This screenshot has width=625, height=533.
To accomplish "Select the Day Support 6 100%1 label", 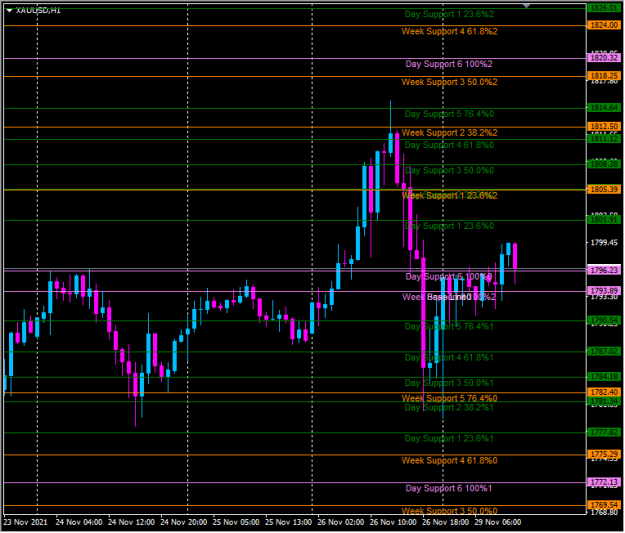I will [449, 489].
